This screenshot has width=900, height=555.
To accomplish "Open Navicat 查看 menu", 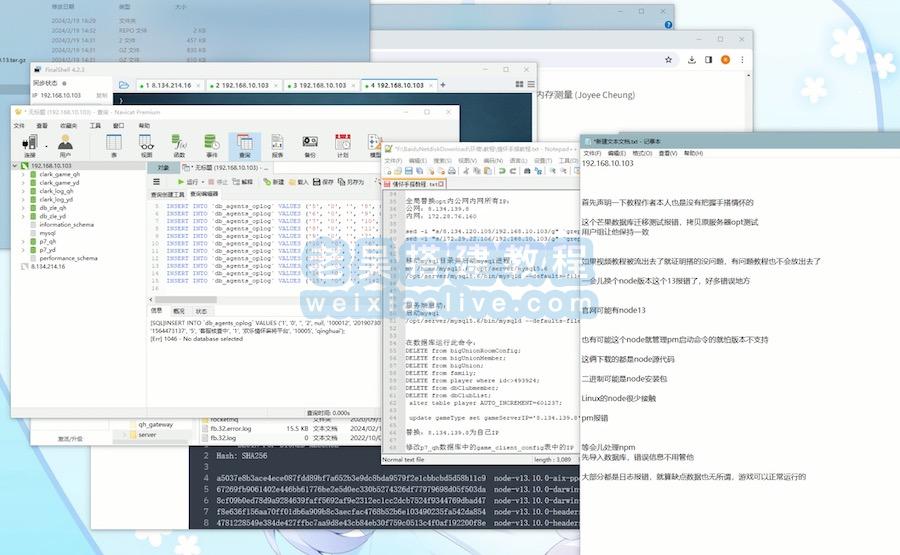I will 42,125.
